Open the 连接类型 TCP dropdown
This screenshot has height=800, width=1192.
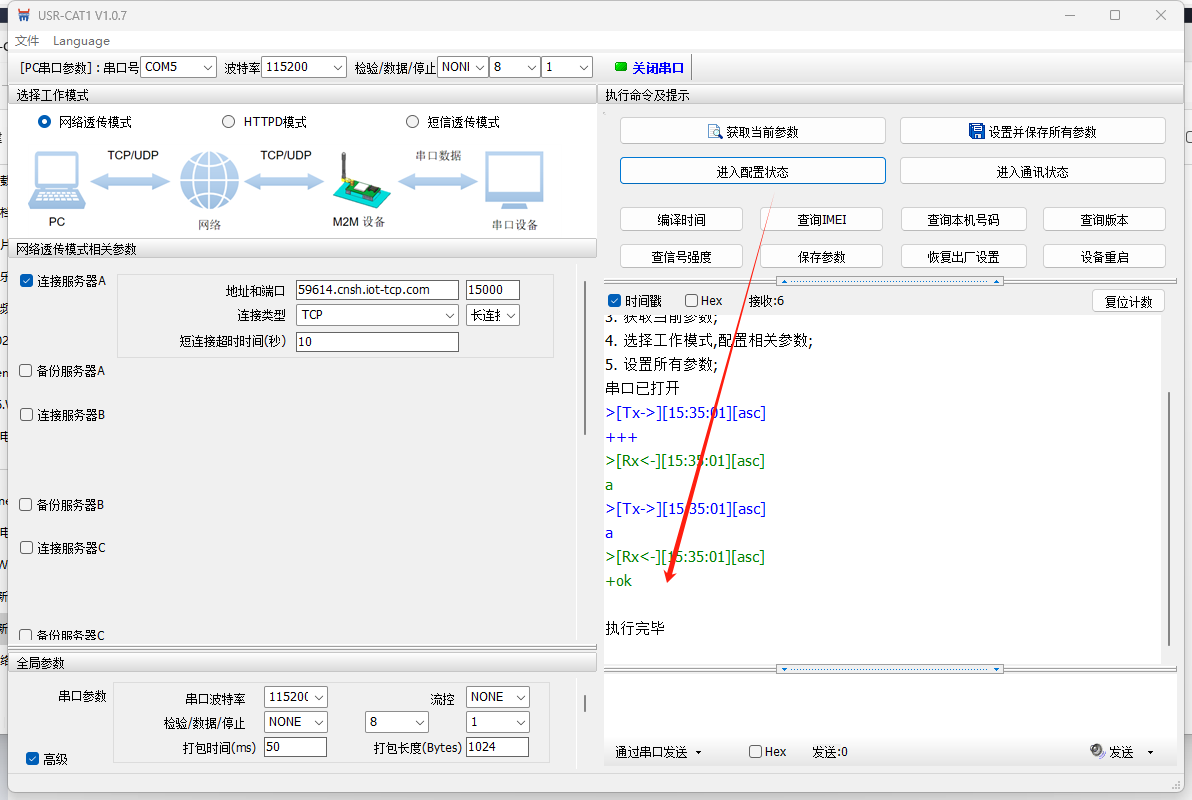tap(377, 315)
